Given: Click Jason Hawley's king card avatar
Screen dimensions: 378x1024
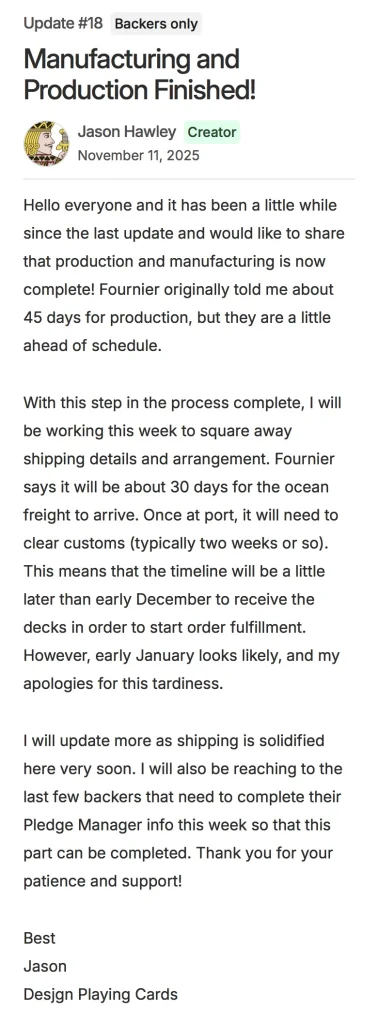Looking at the screenshot, I should coord(46,143).
